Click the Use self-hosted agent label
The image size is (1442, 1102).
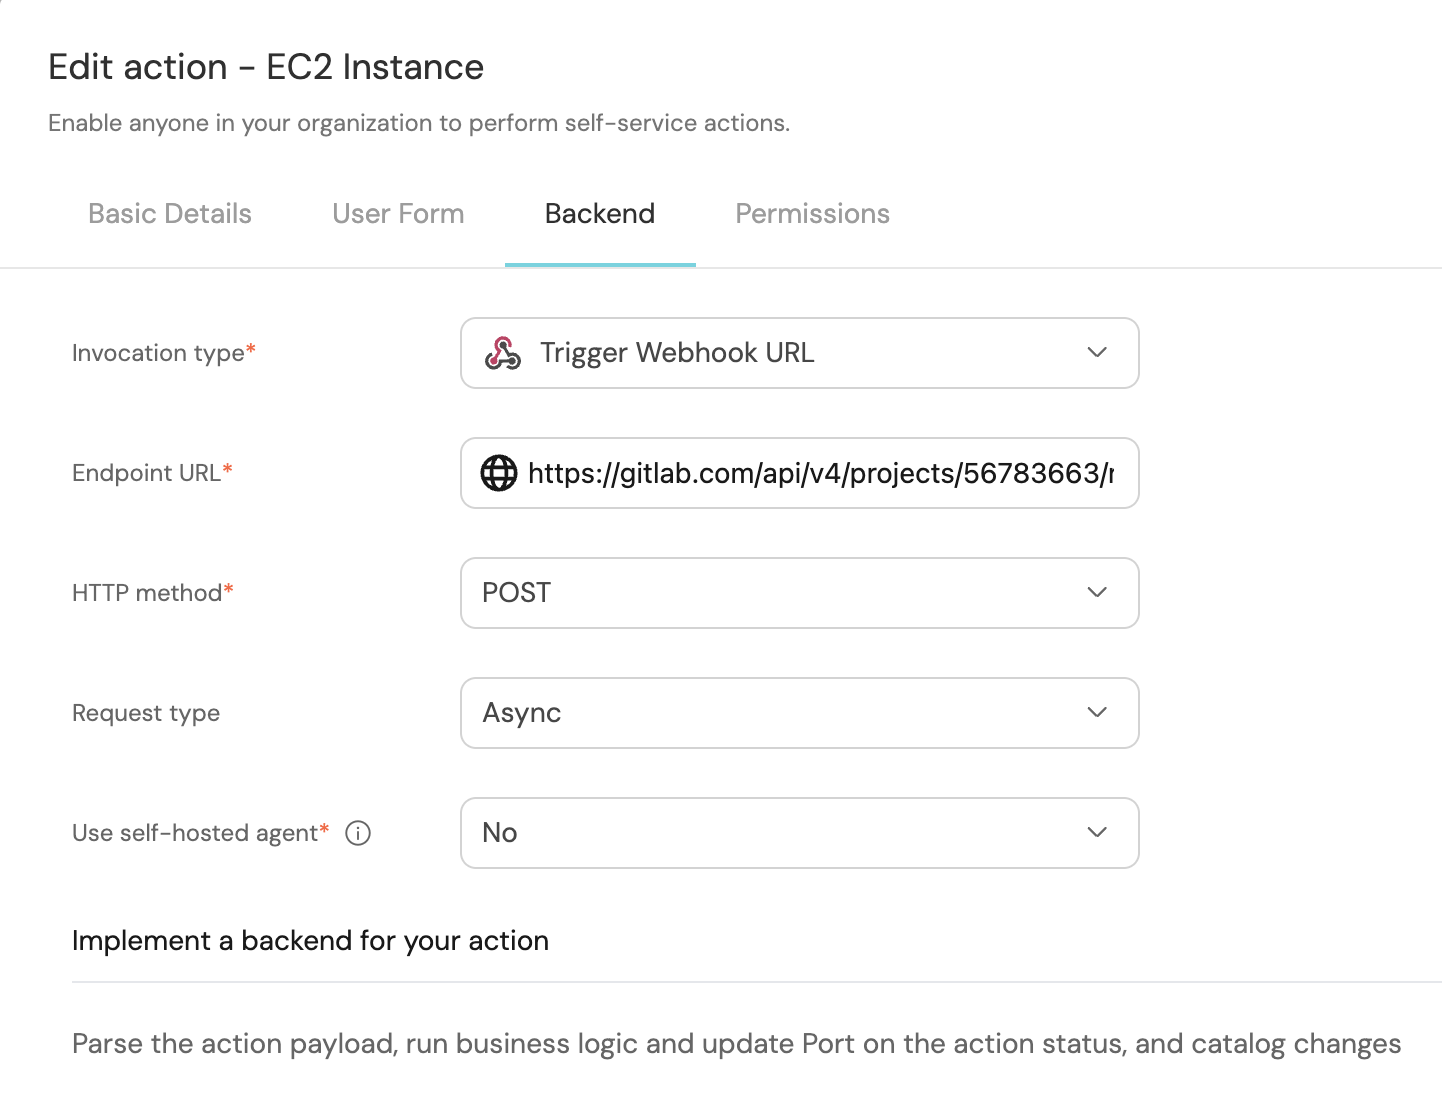pyautogui.click(x=195, y=833)
